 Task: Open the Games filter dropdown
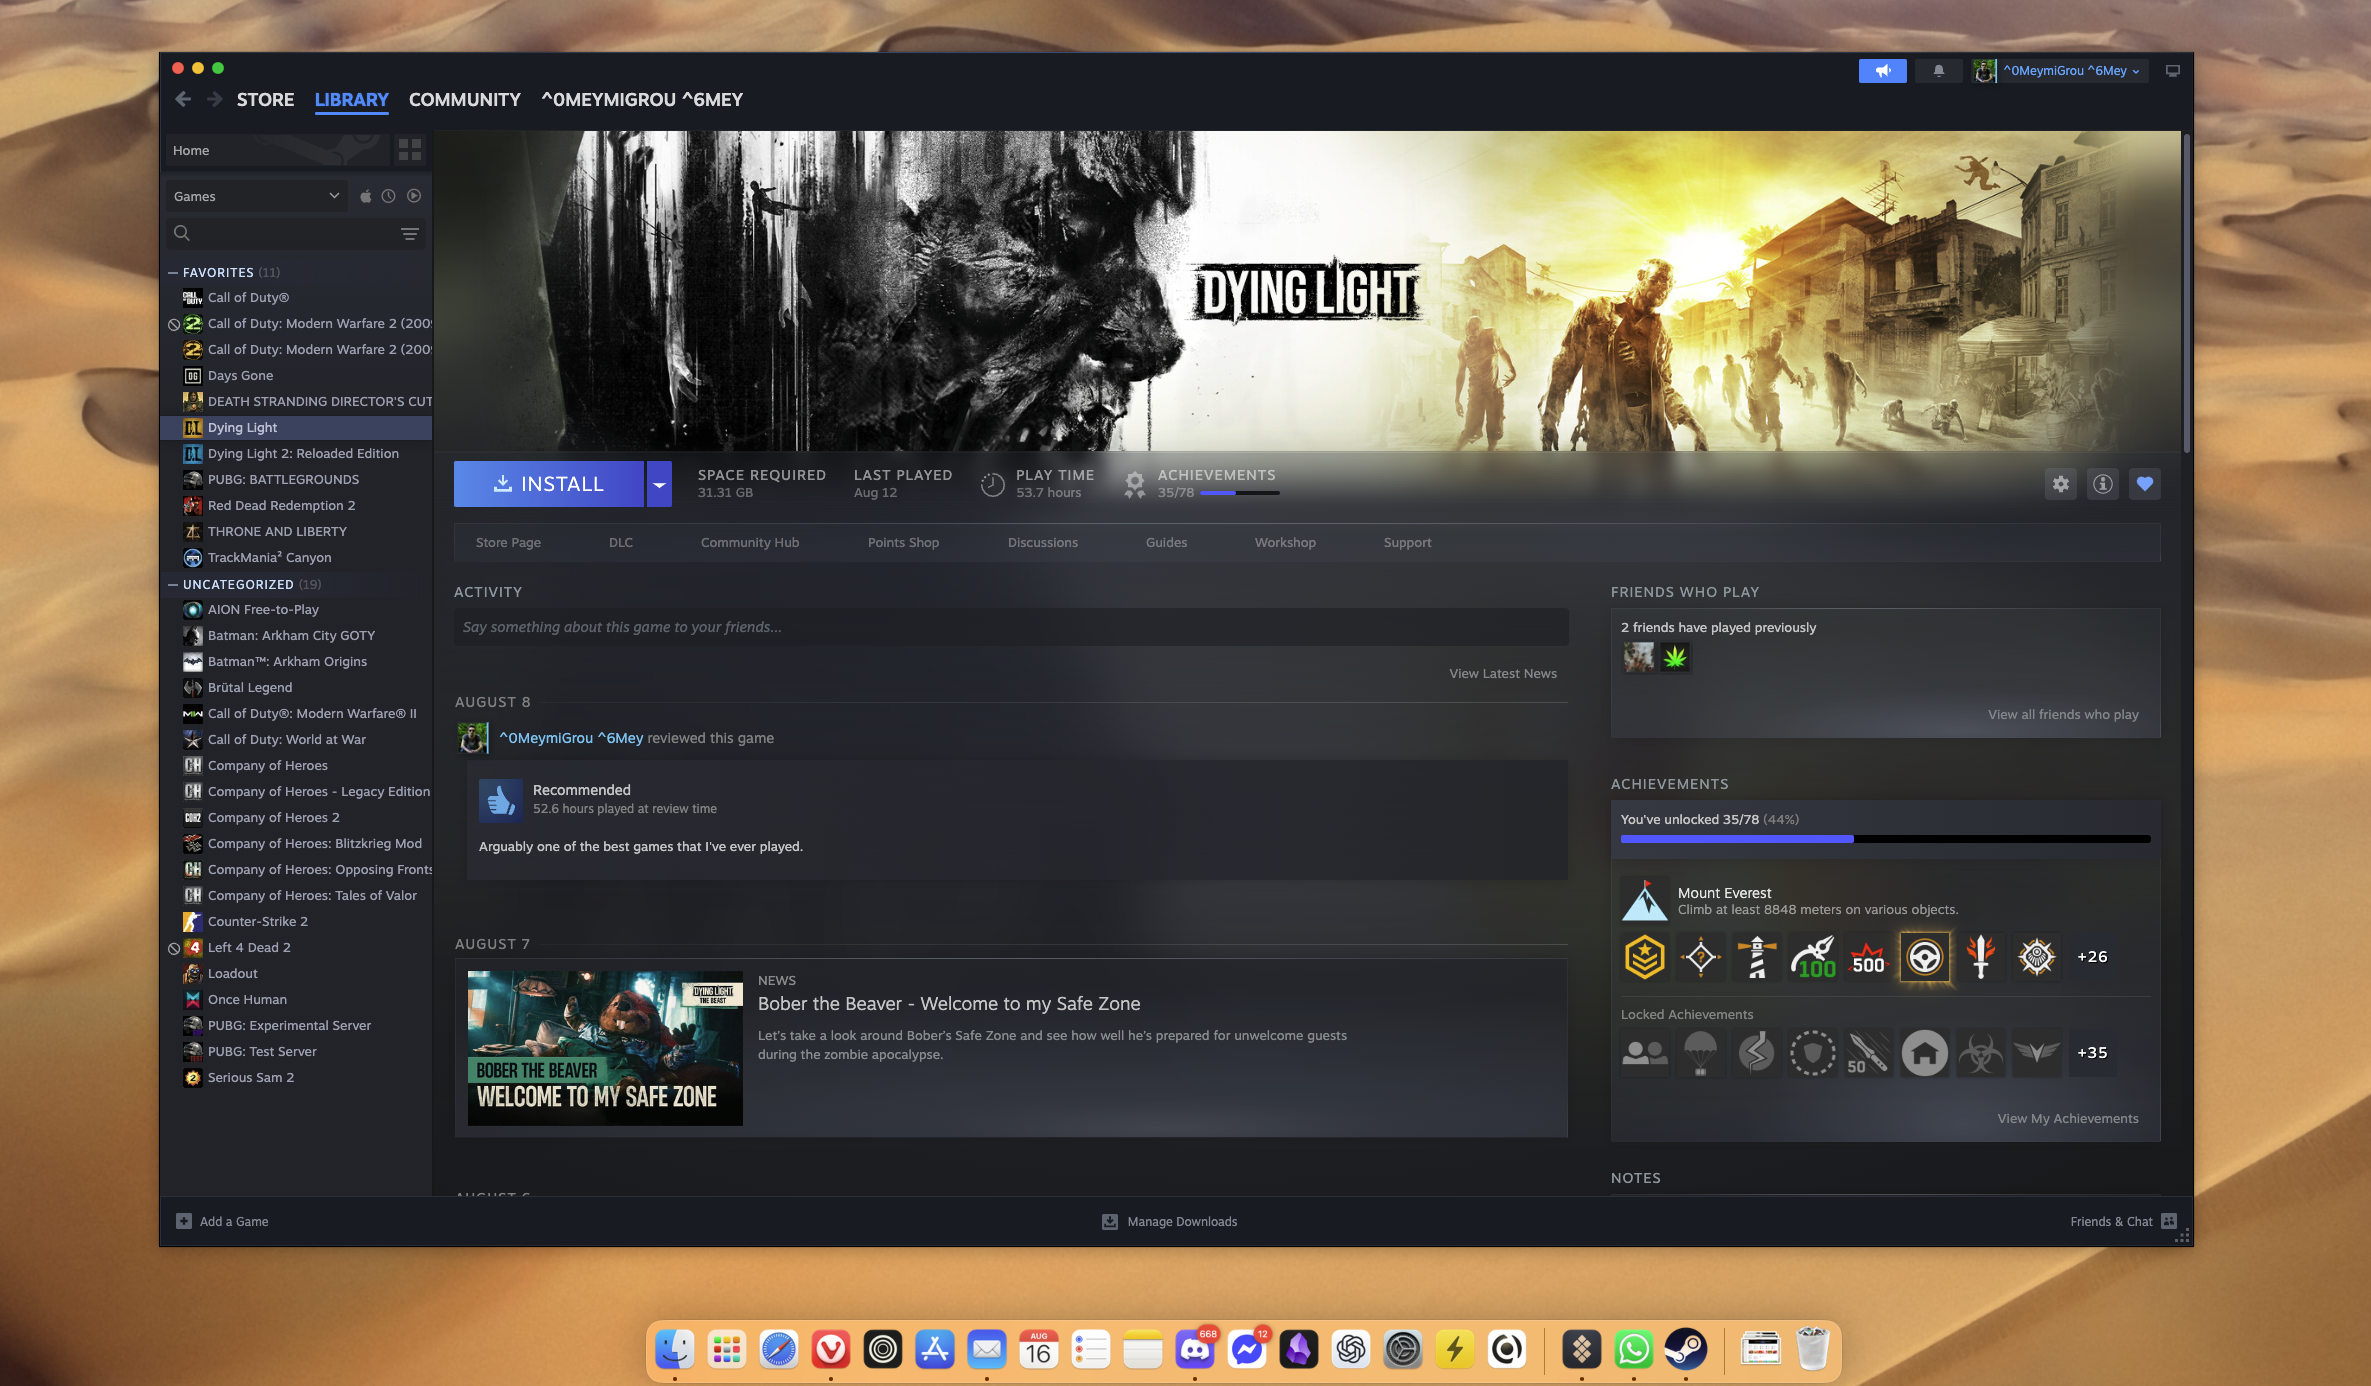[257, 196]
